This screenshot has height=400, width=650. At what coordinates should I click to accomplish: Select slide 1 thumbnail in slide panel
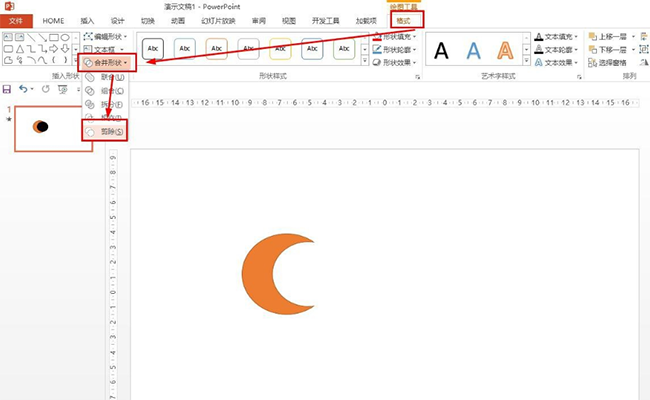point(52,126)
